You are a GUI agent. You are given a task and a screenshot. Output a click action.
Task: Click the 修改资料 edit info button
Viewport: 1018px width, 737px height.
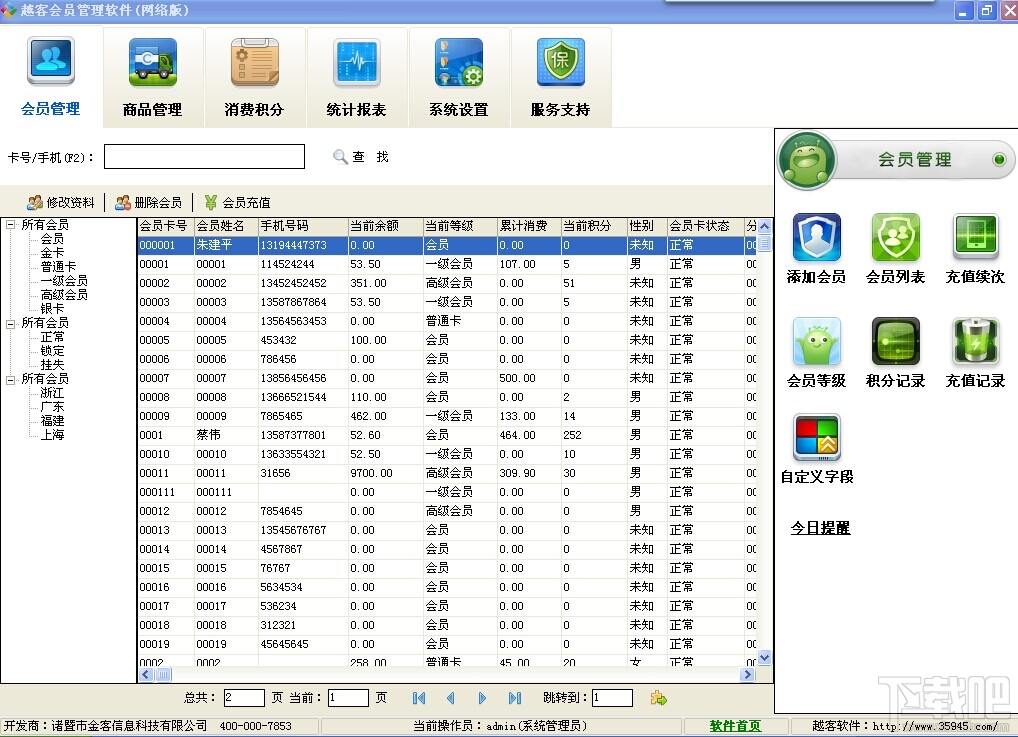click(61, 202)
